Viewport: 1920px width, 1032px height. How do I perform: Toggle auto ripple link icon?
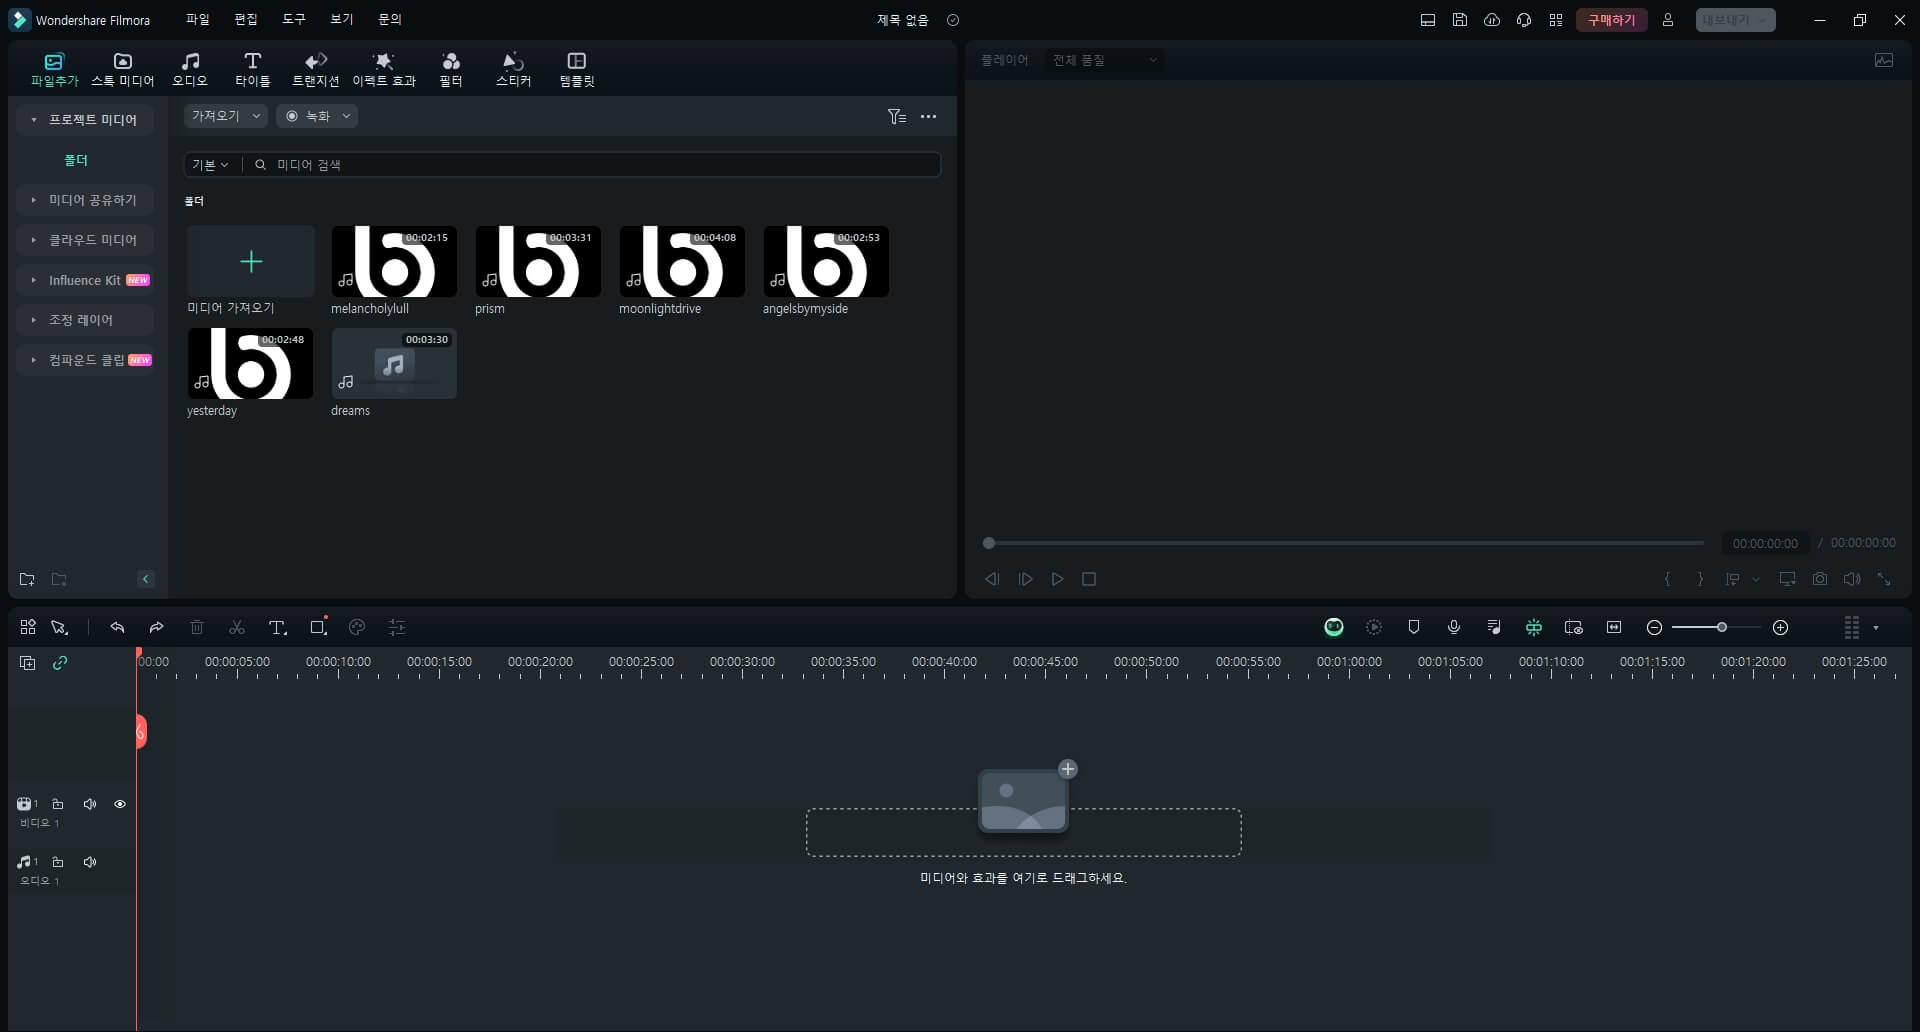click(x=60, y=662)
